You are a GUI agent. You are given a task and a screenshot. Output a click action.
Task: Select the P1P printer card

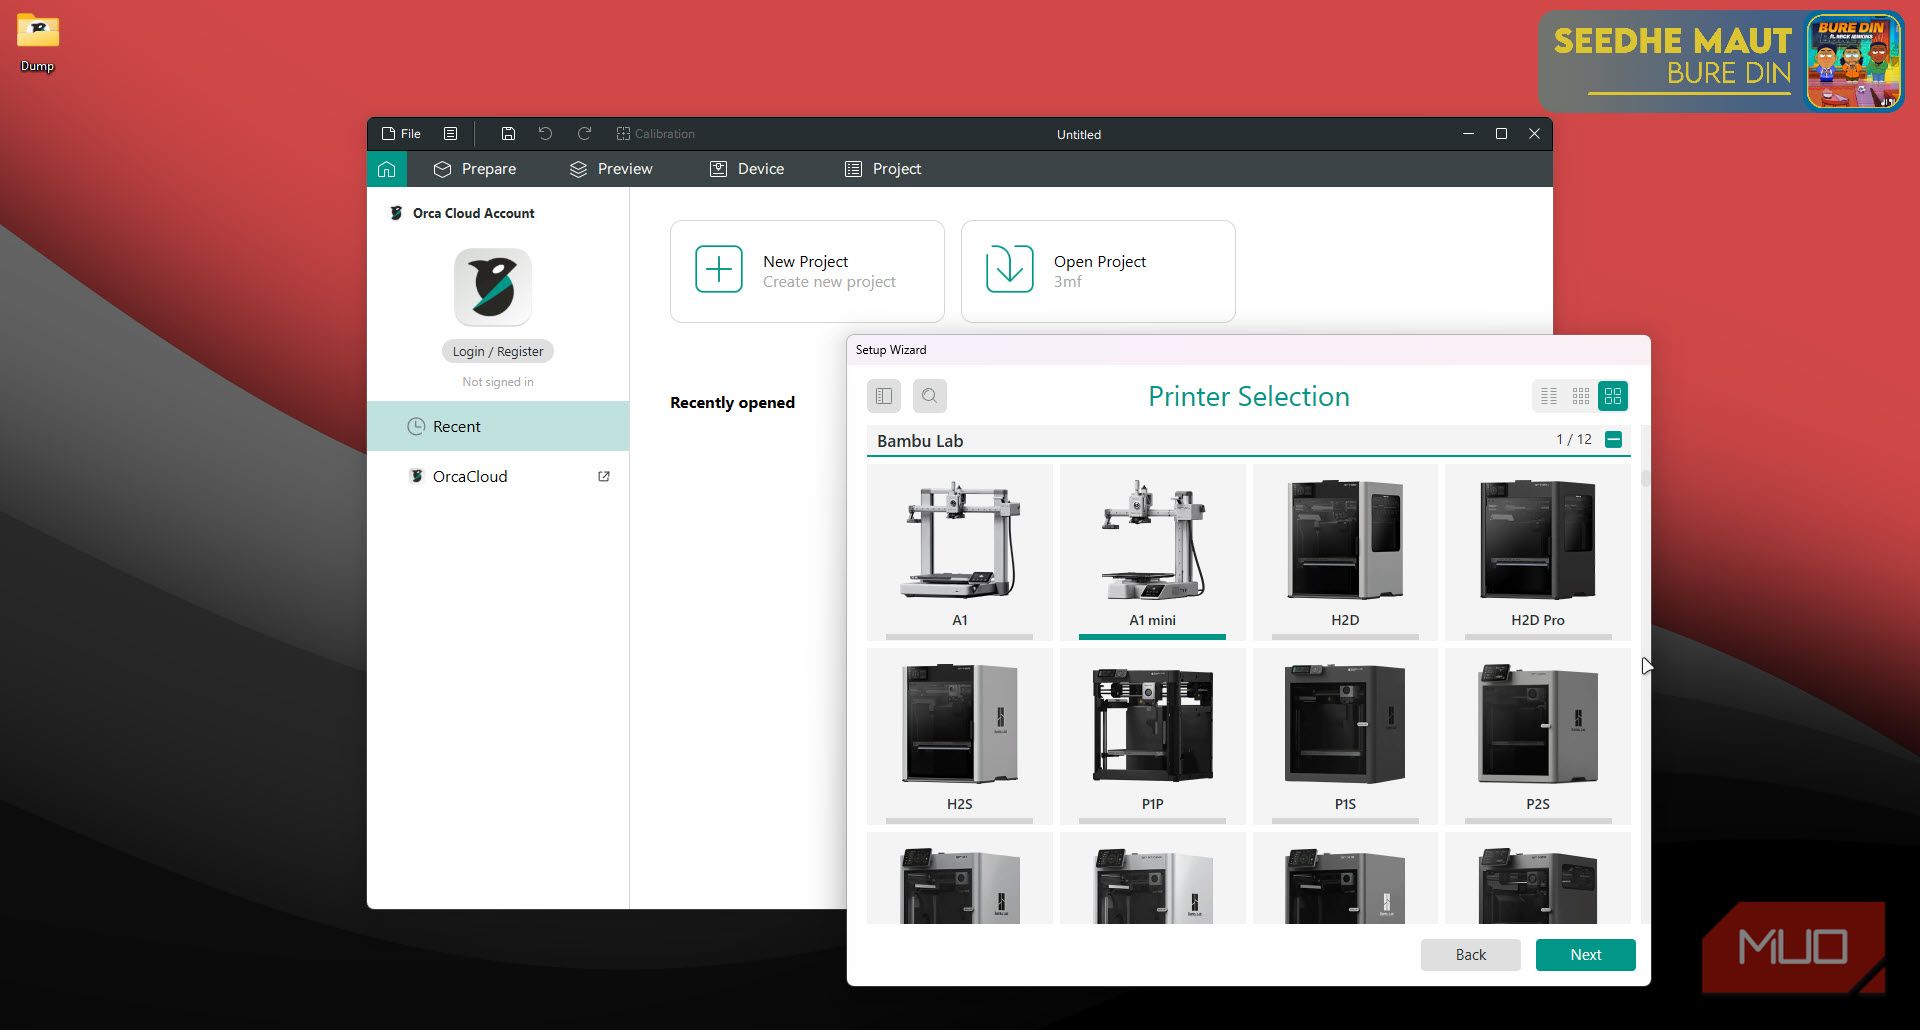pyautogui.click(x=1152, y=736)
